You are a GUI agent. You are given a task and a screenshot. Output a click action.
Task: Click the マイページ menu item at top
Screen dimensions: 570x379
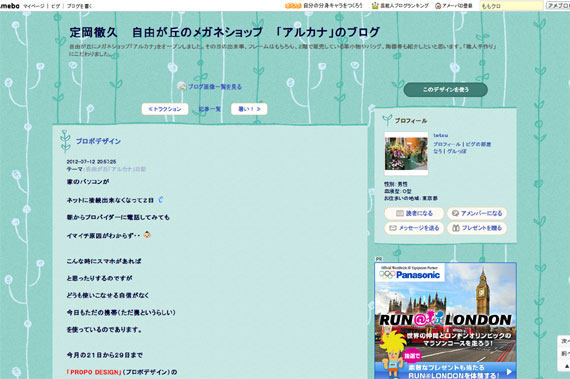34,6
